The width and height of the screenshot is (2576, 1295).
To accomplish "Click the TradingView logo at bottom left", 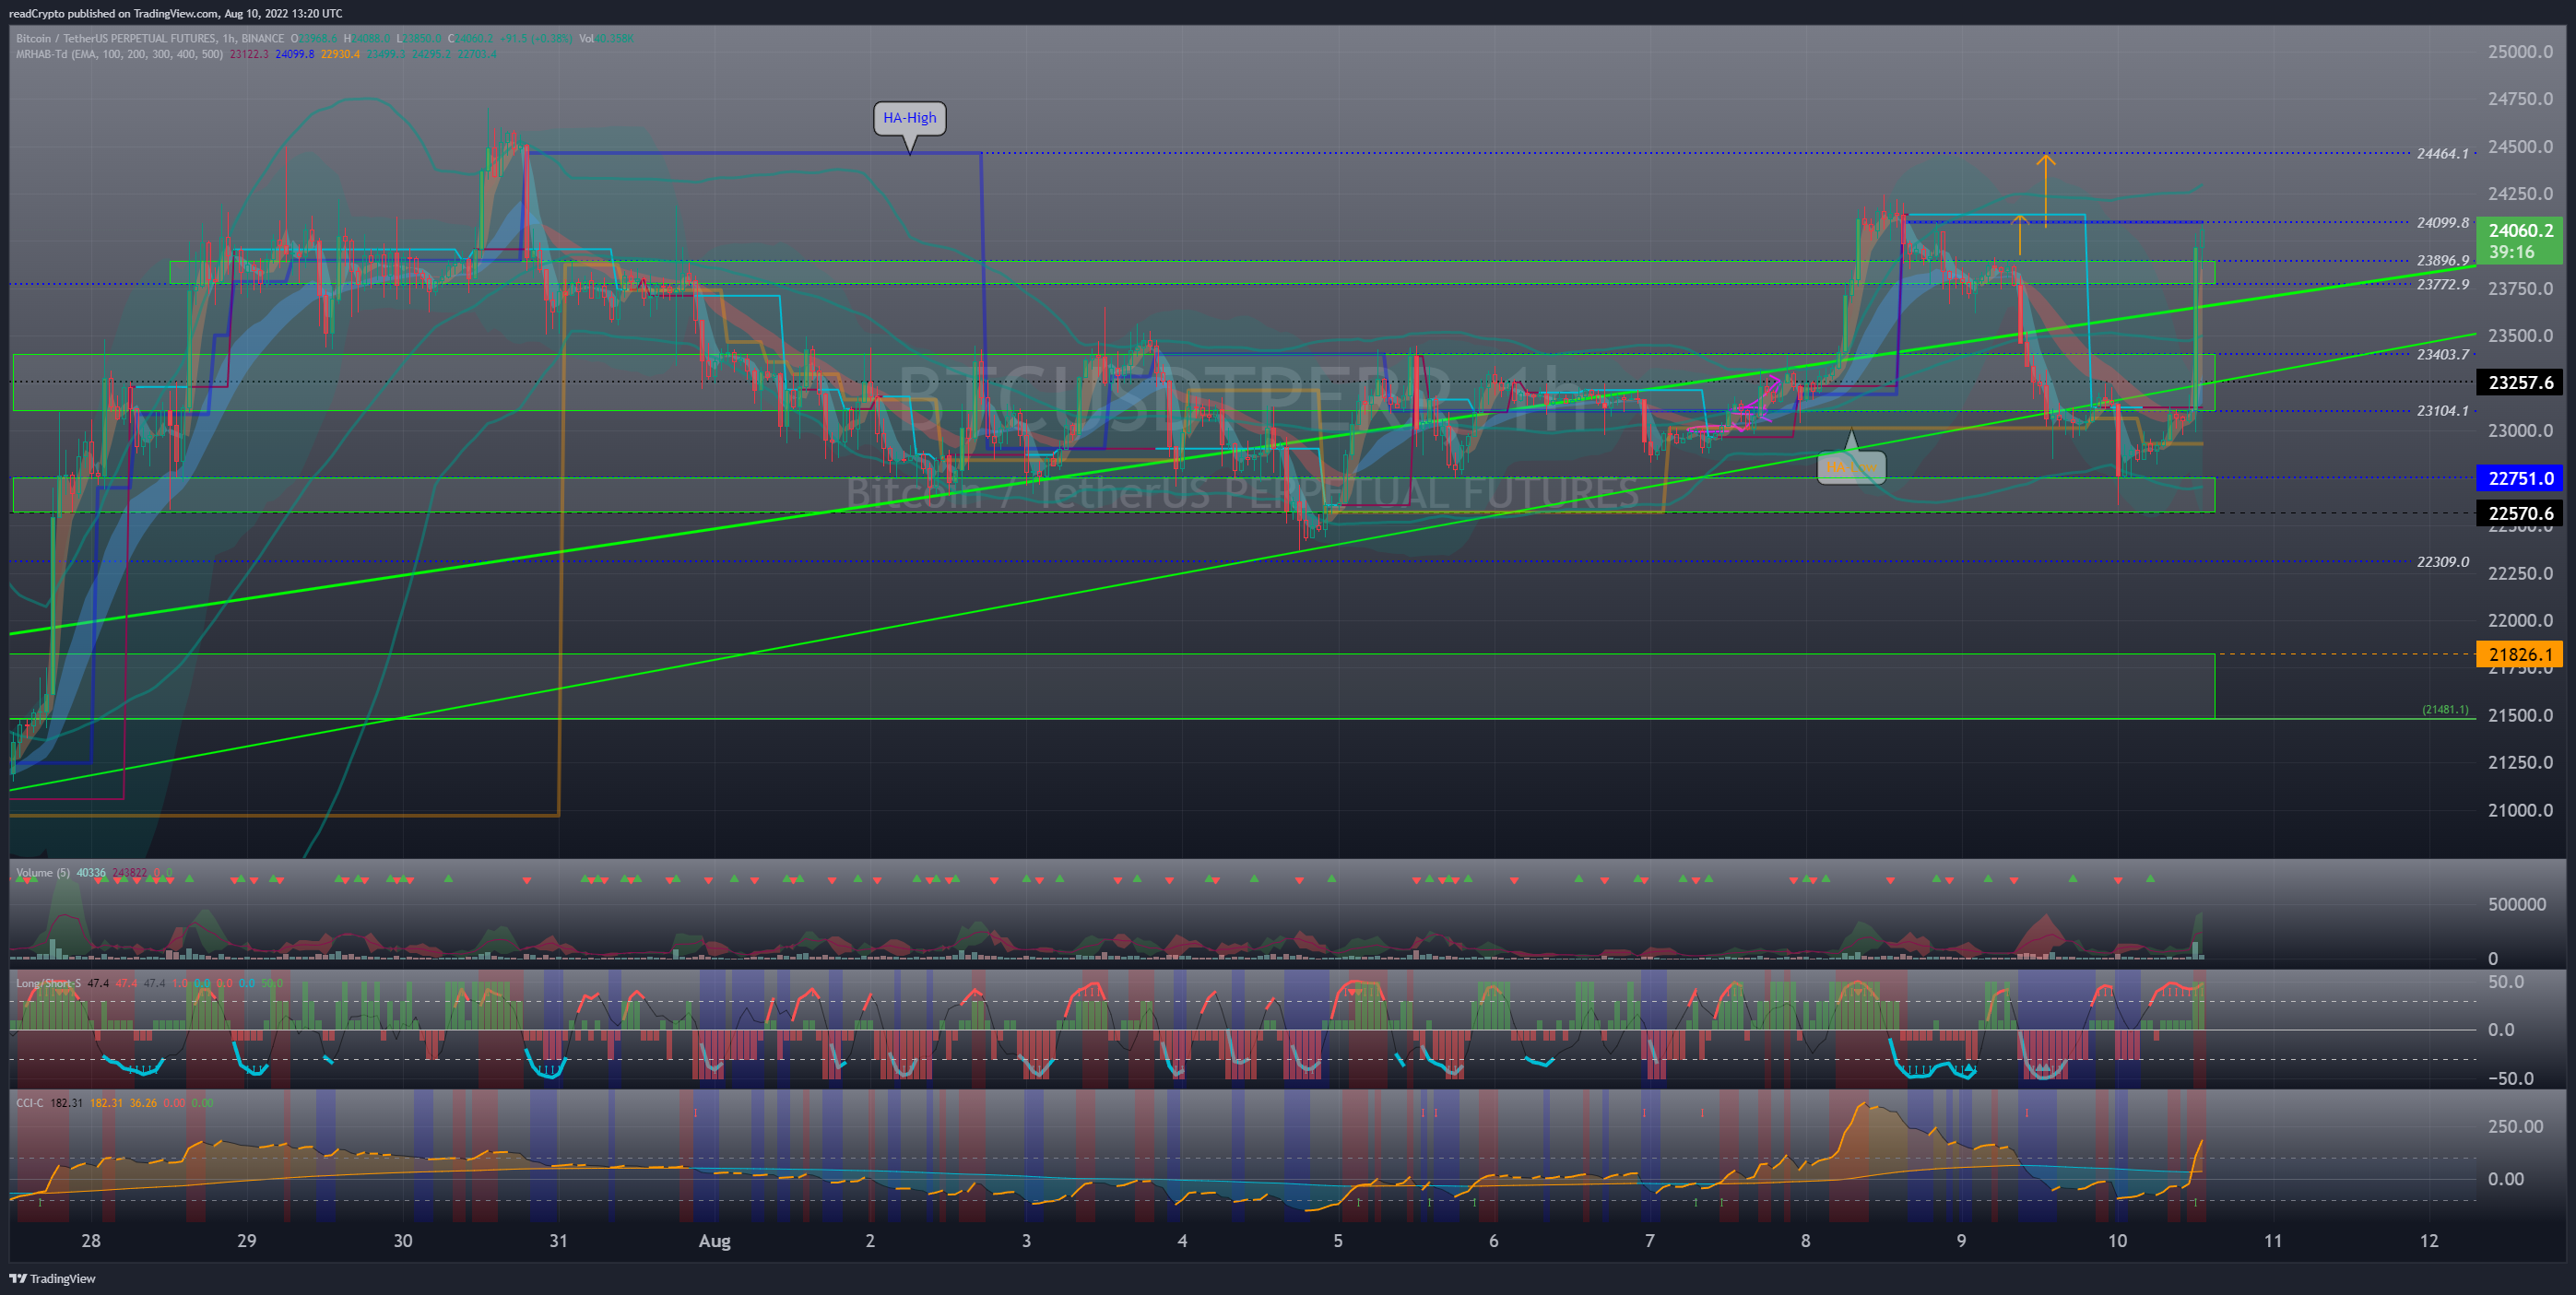I will tap(53, 1278).
